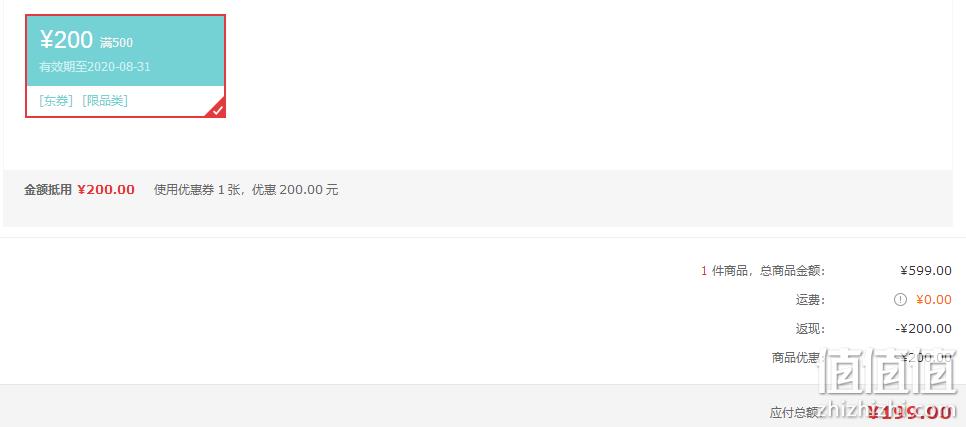The height and width of the screenshot is (427, 966).
Task: Click the 运费 label
Action: coord(810,300)
